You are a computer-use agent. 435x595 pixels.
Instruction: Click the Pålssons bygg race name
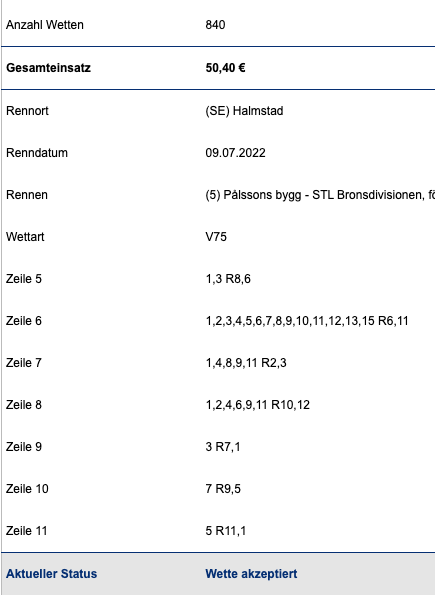click(x=320, y=195)
